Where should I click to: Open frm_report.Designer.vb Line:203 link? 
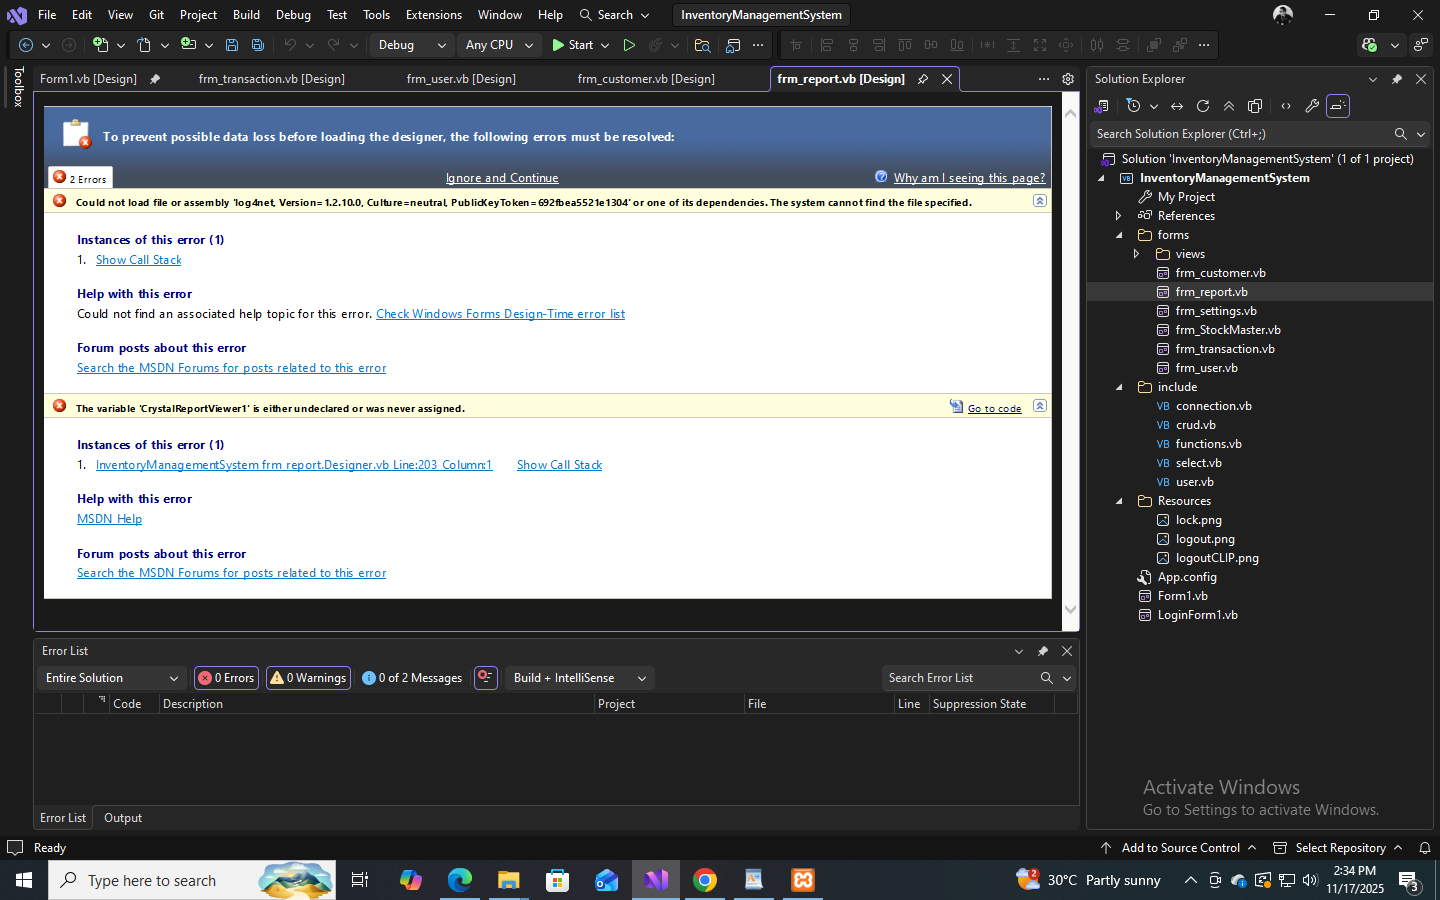[294, 465]
